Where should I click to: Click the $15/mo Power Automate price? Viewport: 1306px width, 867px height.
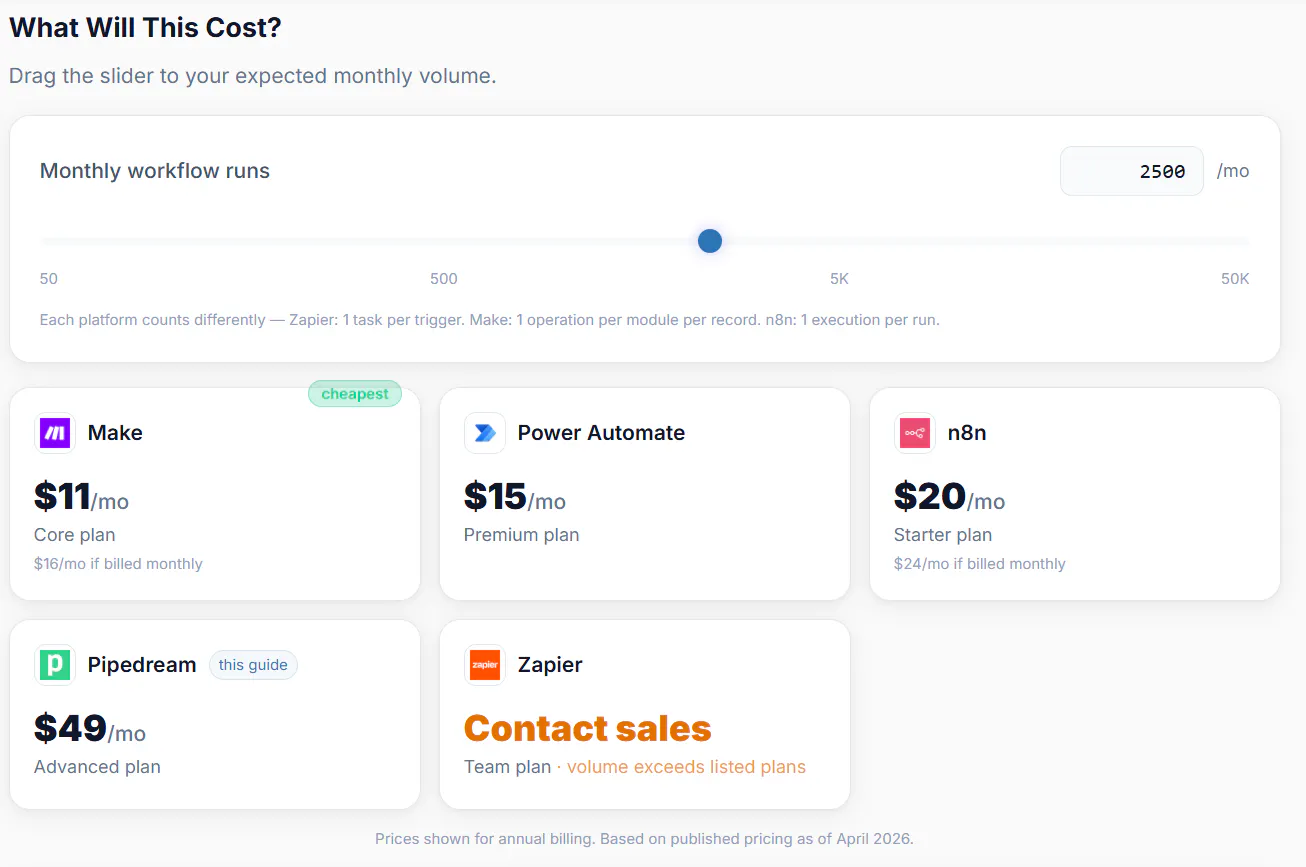pyautogui.click(x=515, y=497)
